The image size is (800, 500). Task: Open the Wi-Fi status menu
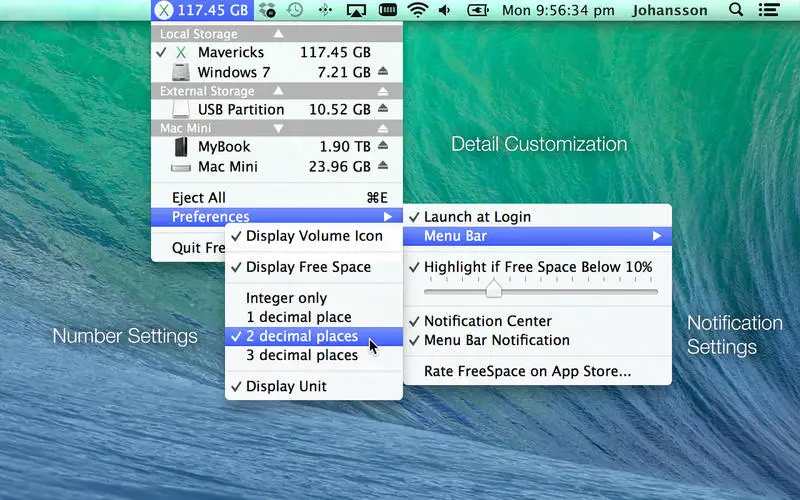[x=418, y=10]
